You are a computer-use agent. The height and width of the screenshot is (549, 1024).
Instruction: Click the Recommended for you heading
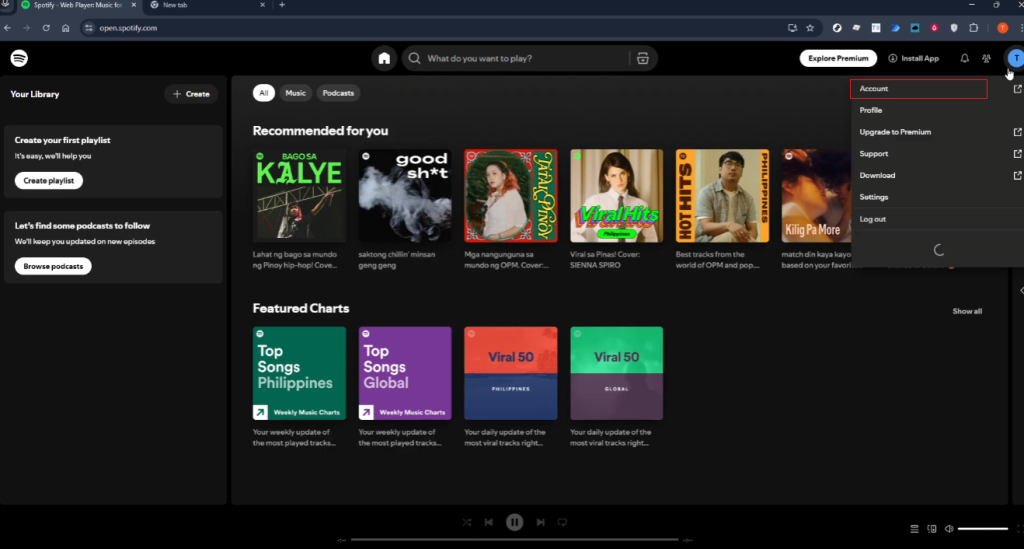tap(320, 131)
